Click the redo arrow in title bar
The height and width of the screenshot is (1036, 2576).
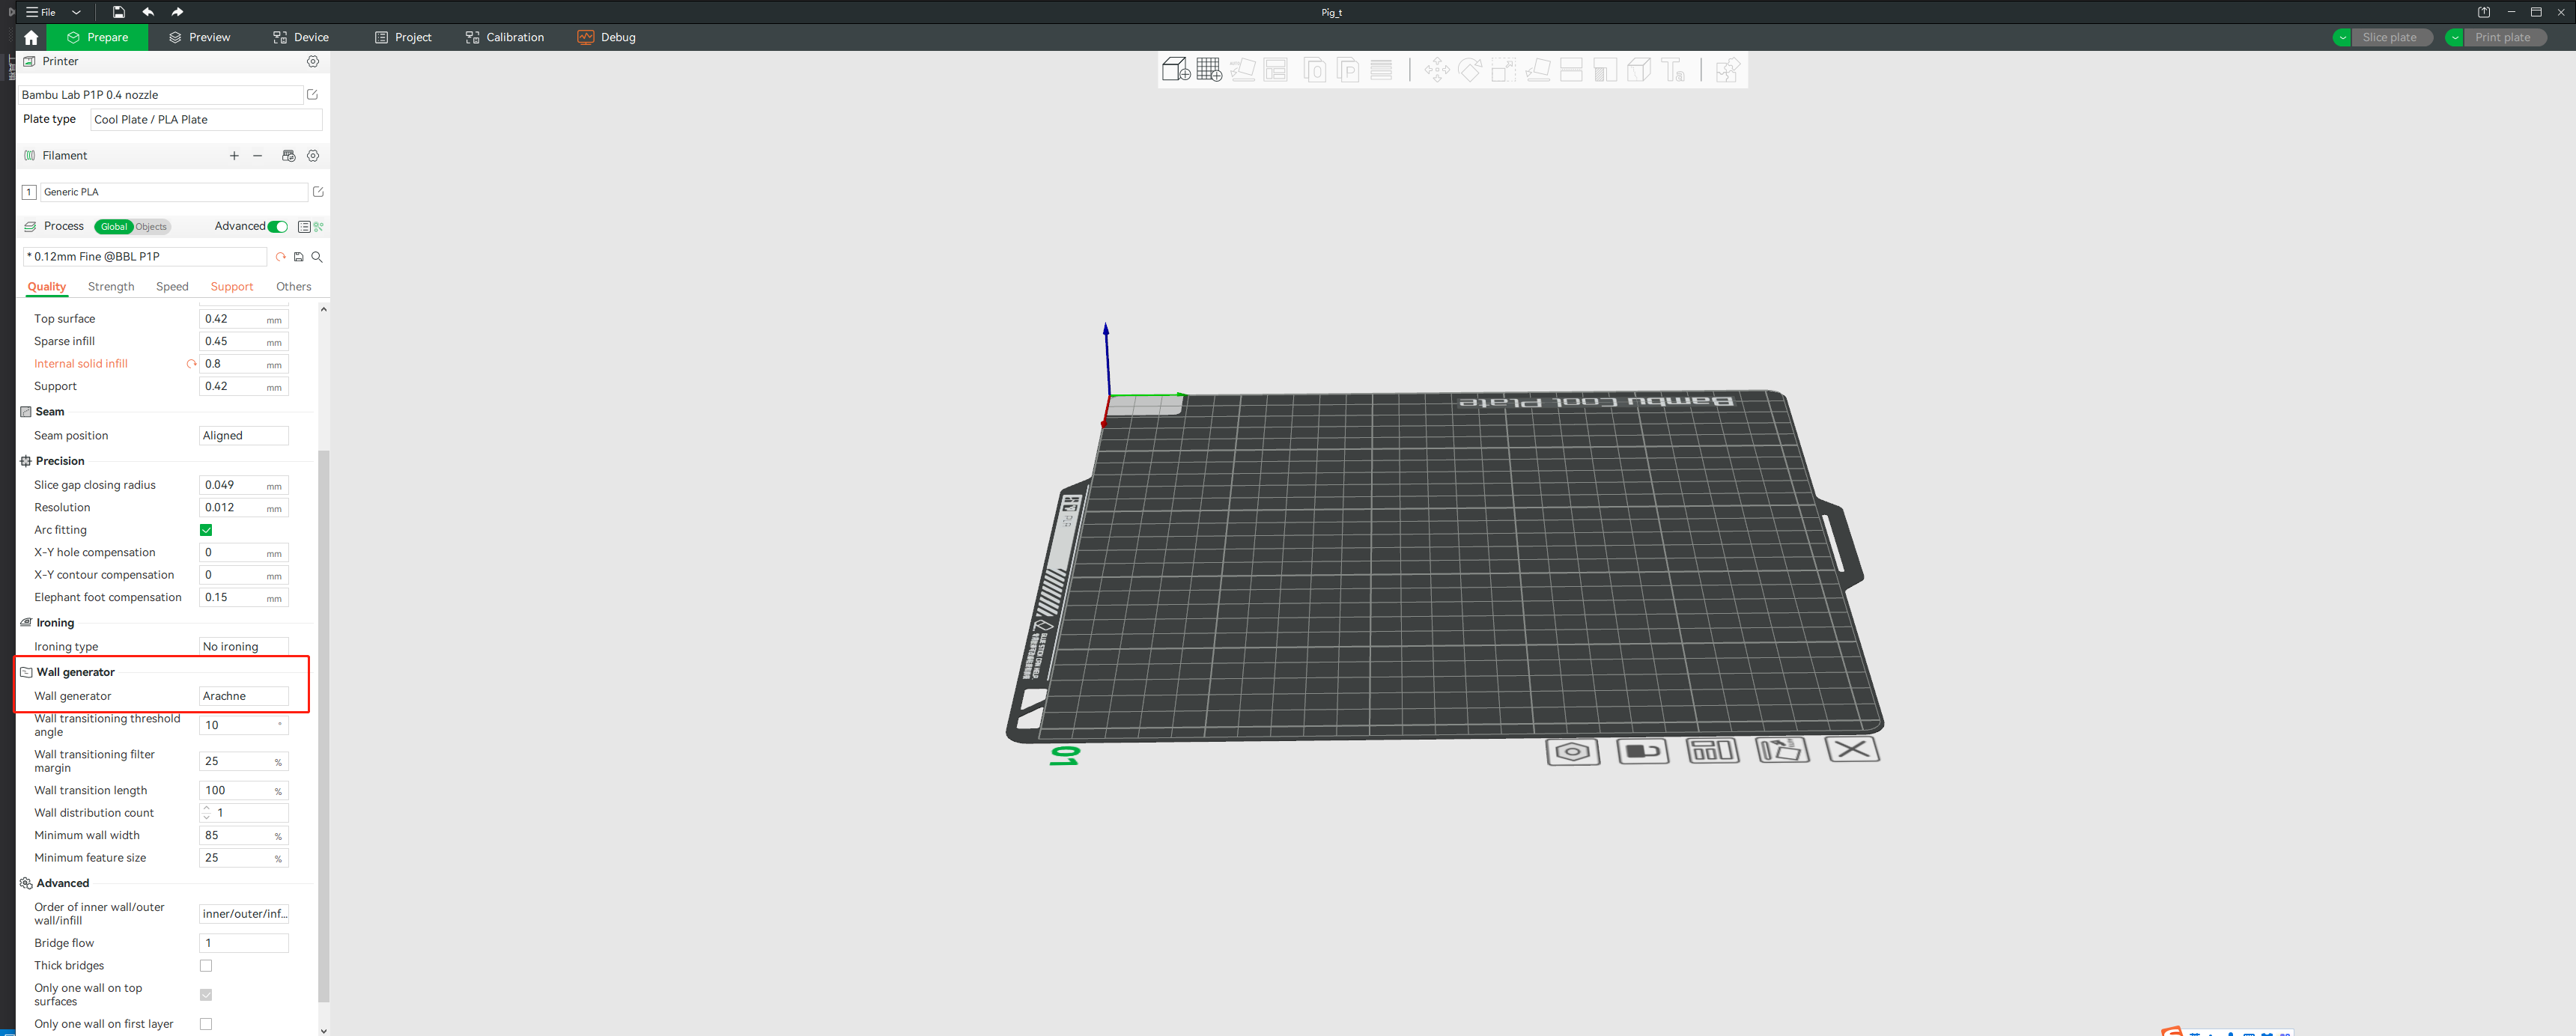click(x=177, y=12)
